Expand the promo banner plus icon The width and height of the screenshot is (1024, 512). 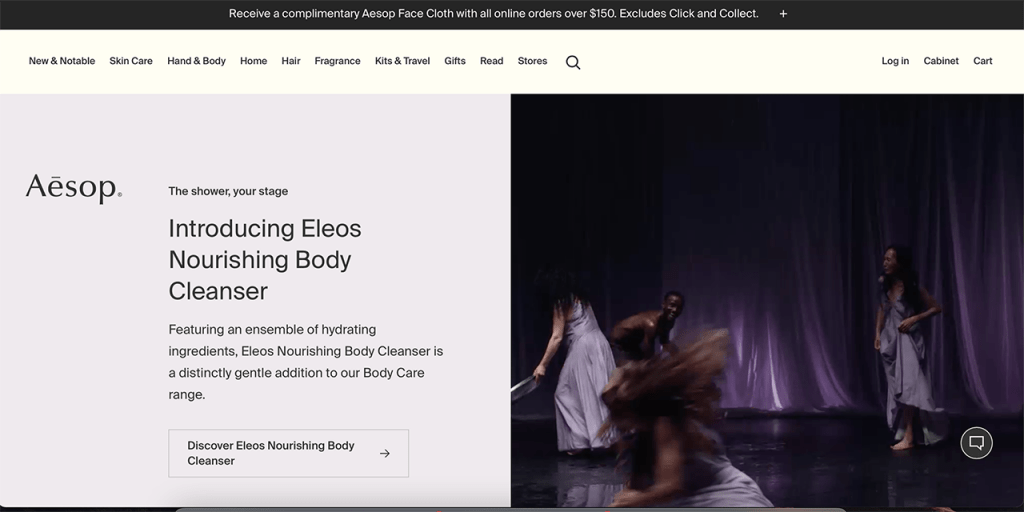783,14
